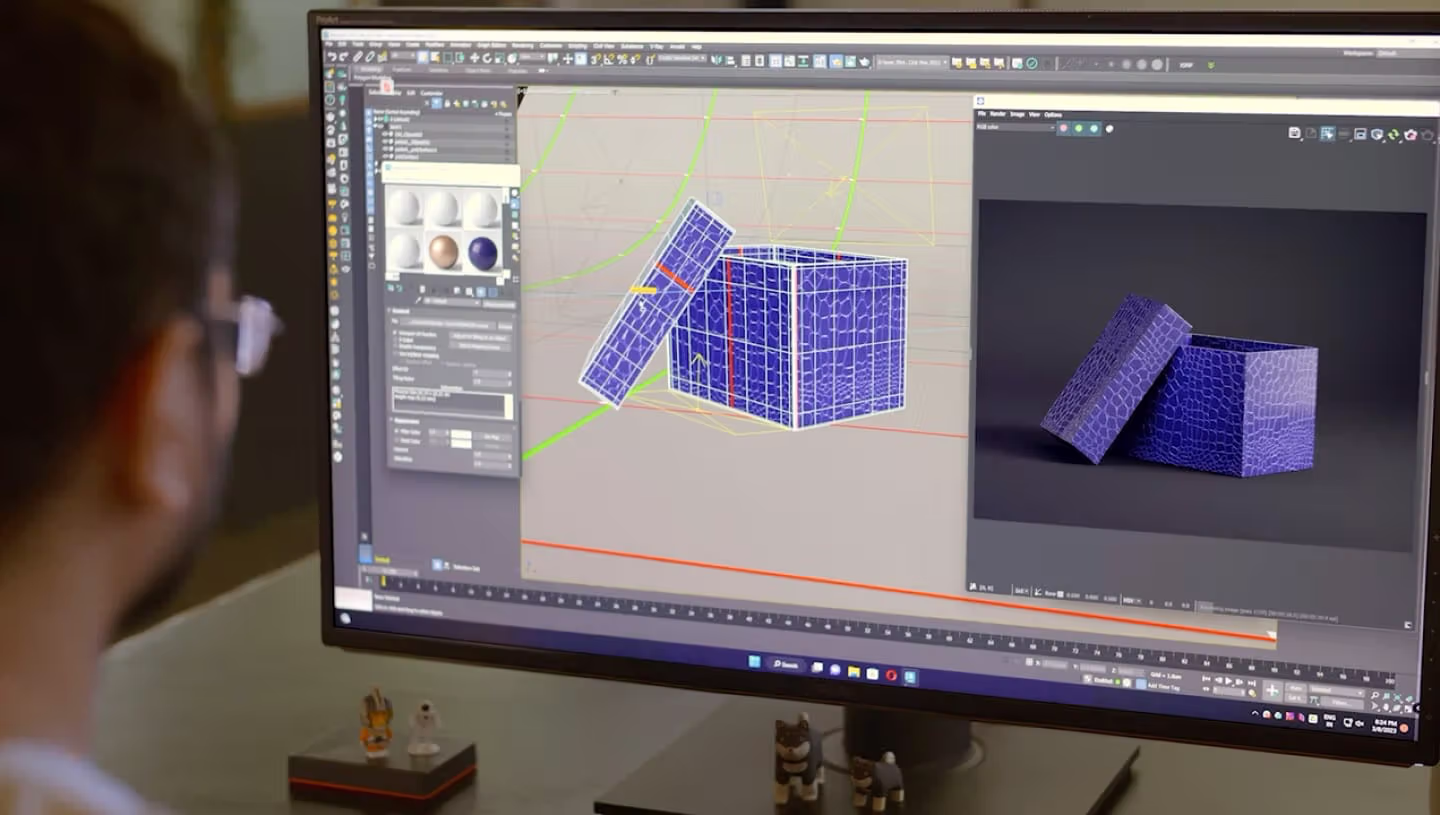Image resolution: width=1440 pixels, height=815 pixels.
Task: Open the File menu in main menu bar
Action: coord(329,45)
